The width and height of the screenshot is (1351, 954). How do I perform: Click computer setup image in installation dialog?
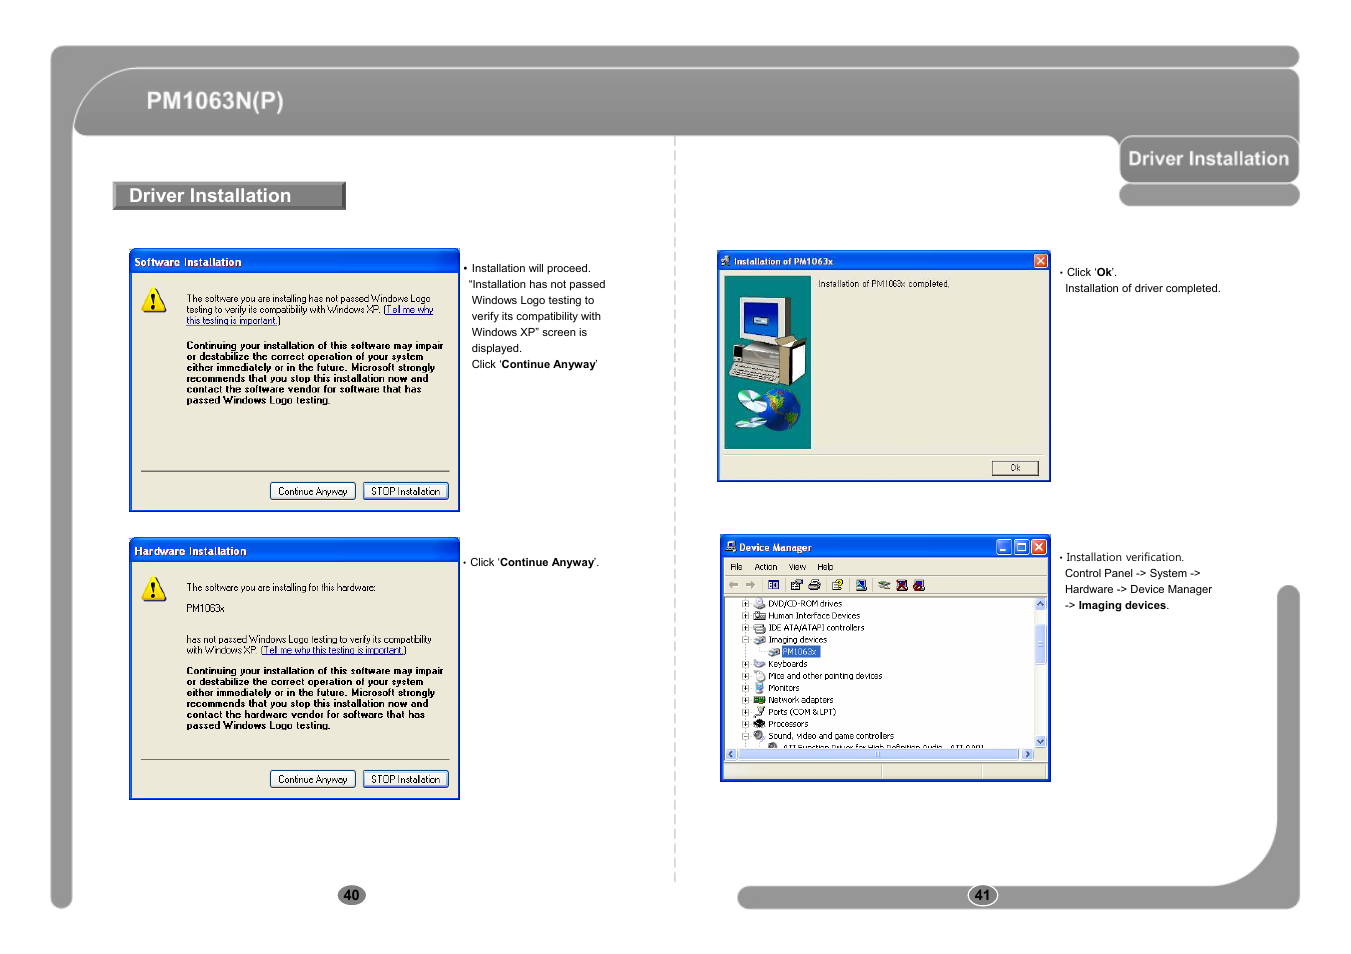point(767,362)
